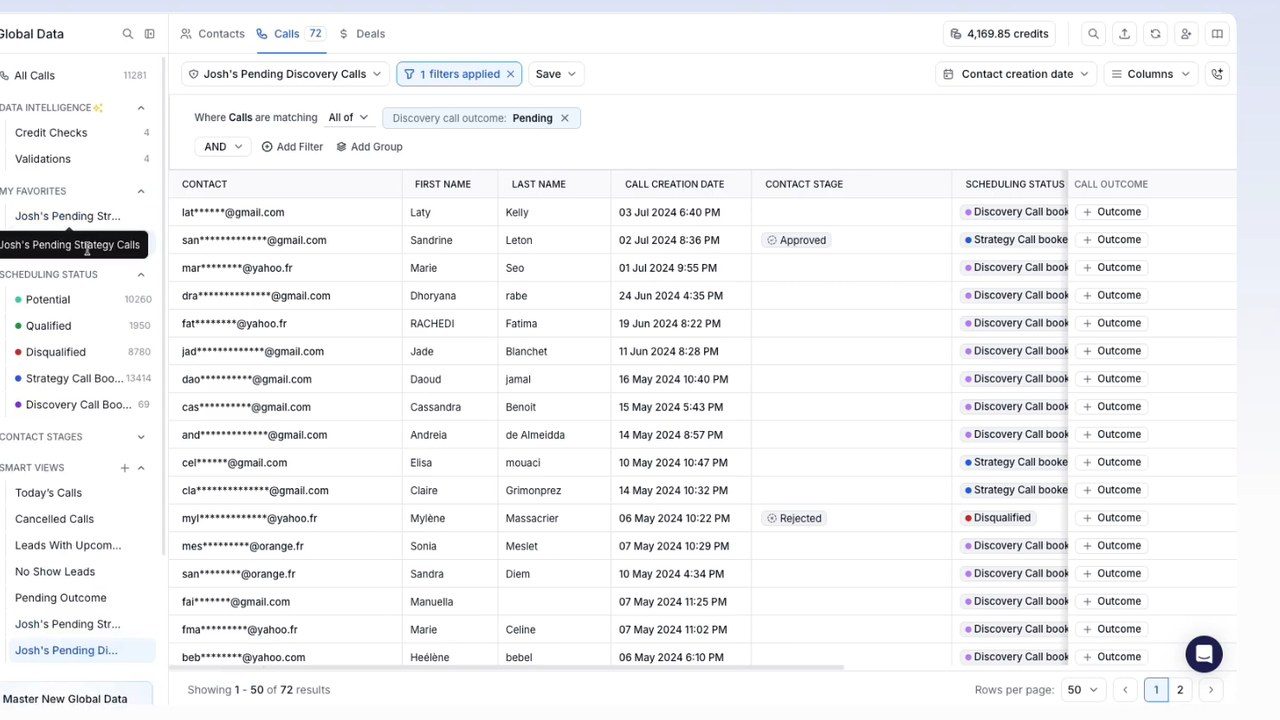
Task: Open contact lat******@gmail.com
Action: tap(233, 212)
